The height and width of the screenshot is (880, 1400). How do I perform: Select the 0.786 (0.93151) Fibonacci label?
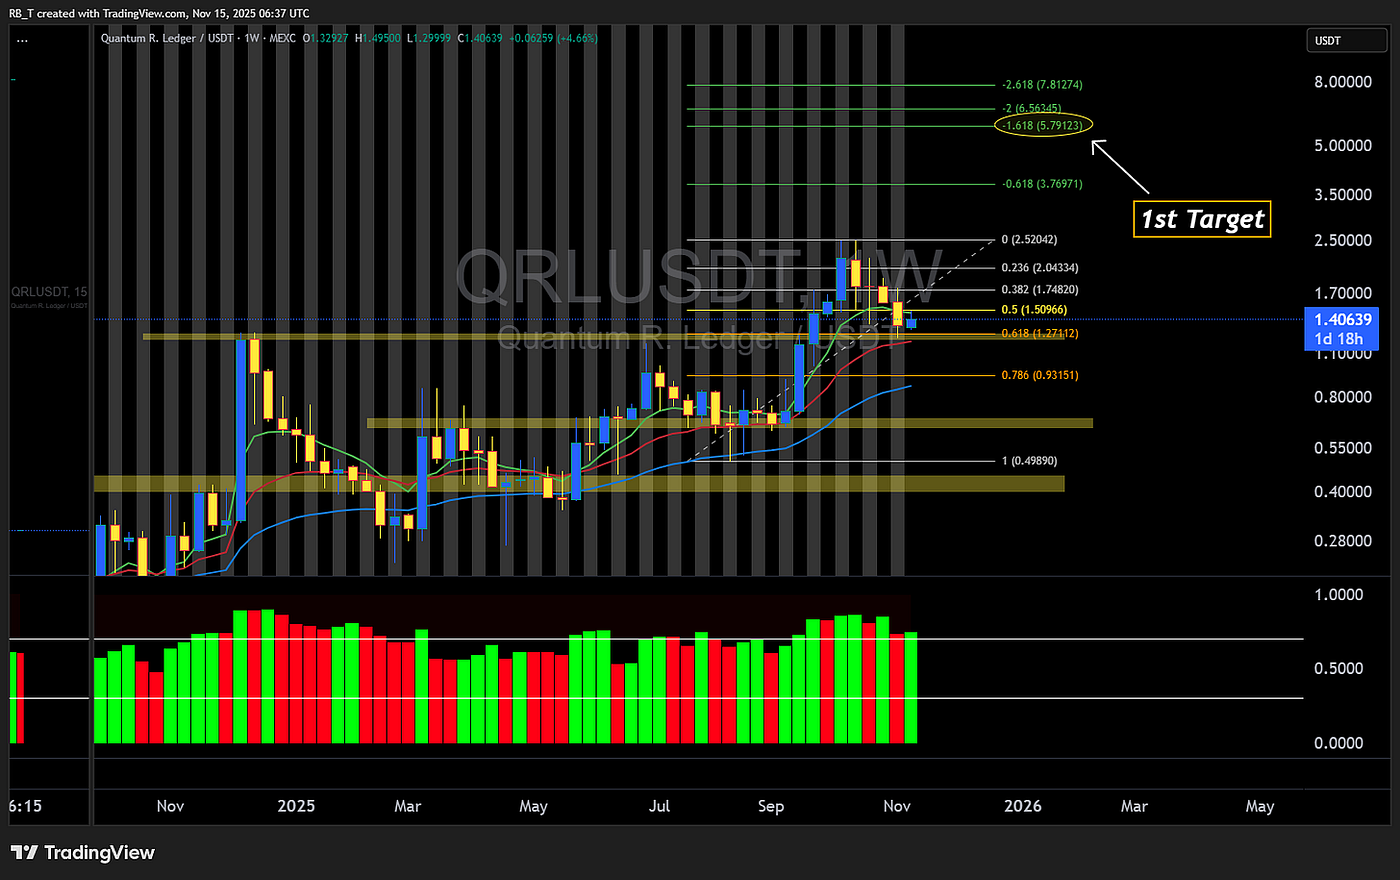click(x=1040, y=375)
